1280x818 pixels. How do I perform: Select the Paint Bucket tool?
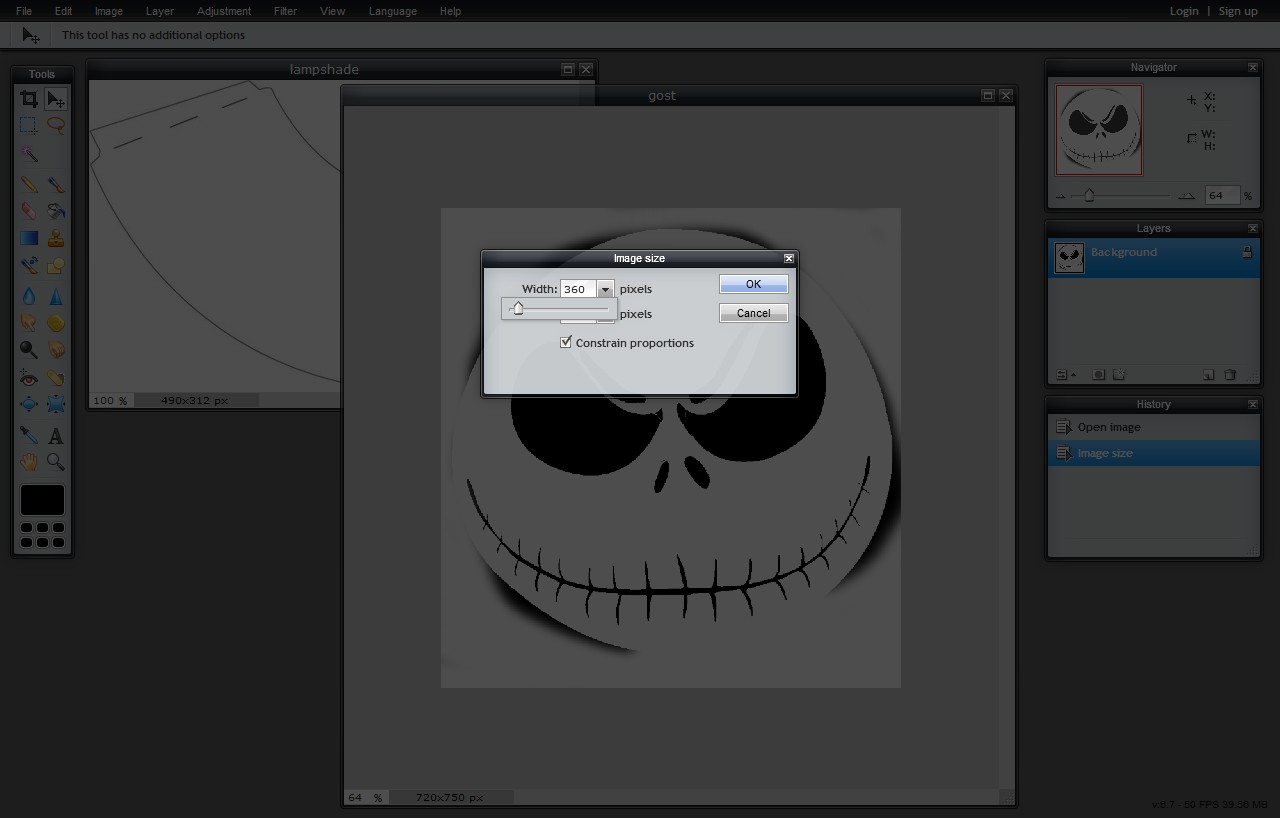(56, 211)
